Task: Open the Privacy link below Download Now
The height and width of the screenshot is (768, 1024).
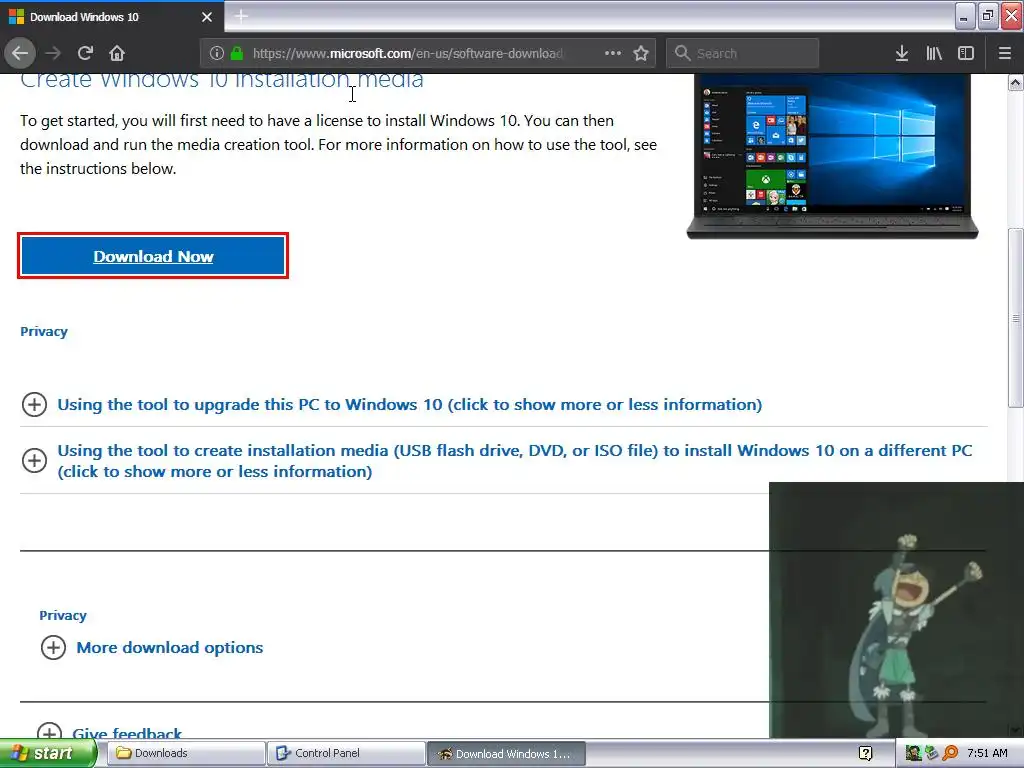Action: tap(44, 332)
